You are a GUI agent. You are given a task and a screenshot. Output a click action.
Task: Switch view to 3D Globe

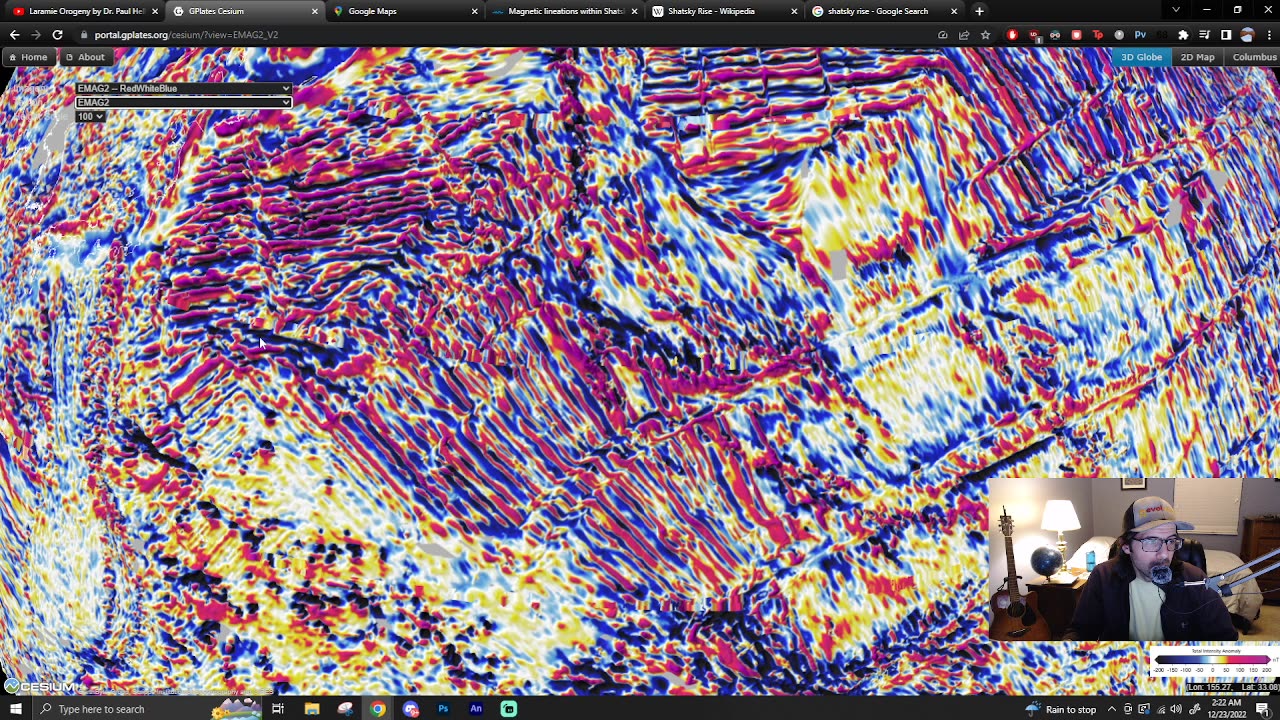(x=1141, y=57)
